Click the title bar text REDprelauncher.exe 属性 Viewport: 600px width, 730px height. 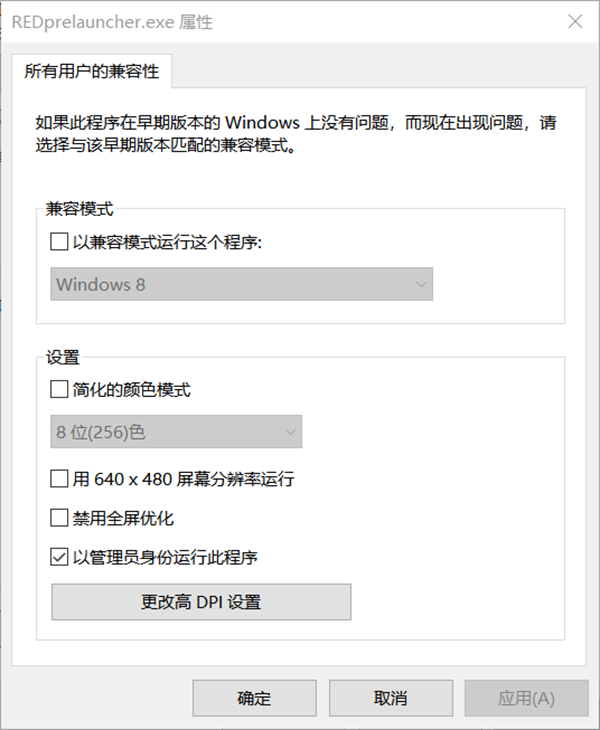112,22
